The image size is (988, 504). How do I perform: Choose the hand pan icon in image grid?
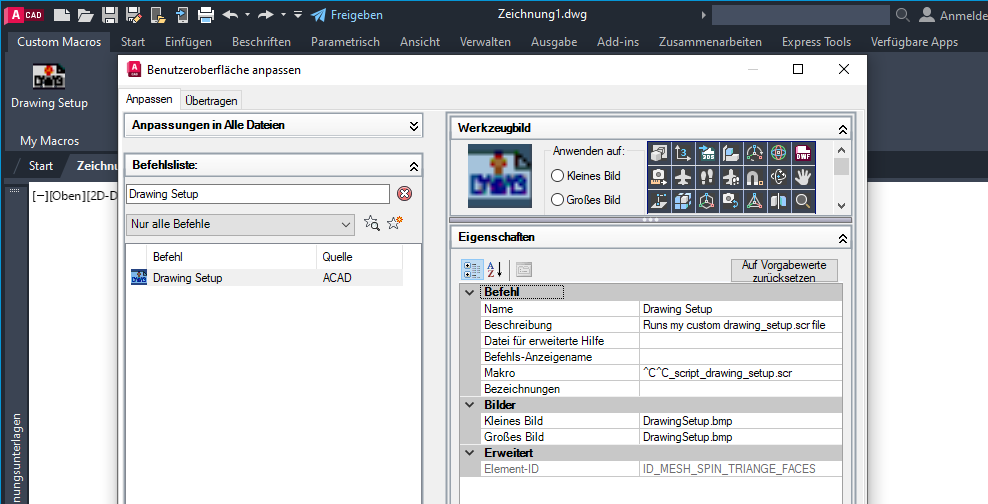(803, 177)
